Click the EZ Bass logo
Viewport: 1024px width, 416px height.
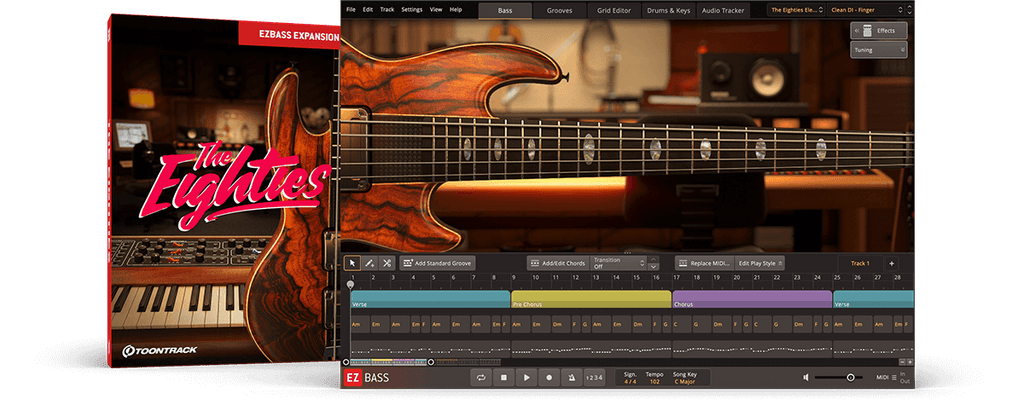click(x=367, y=377)
